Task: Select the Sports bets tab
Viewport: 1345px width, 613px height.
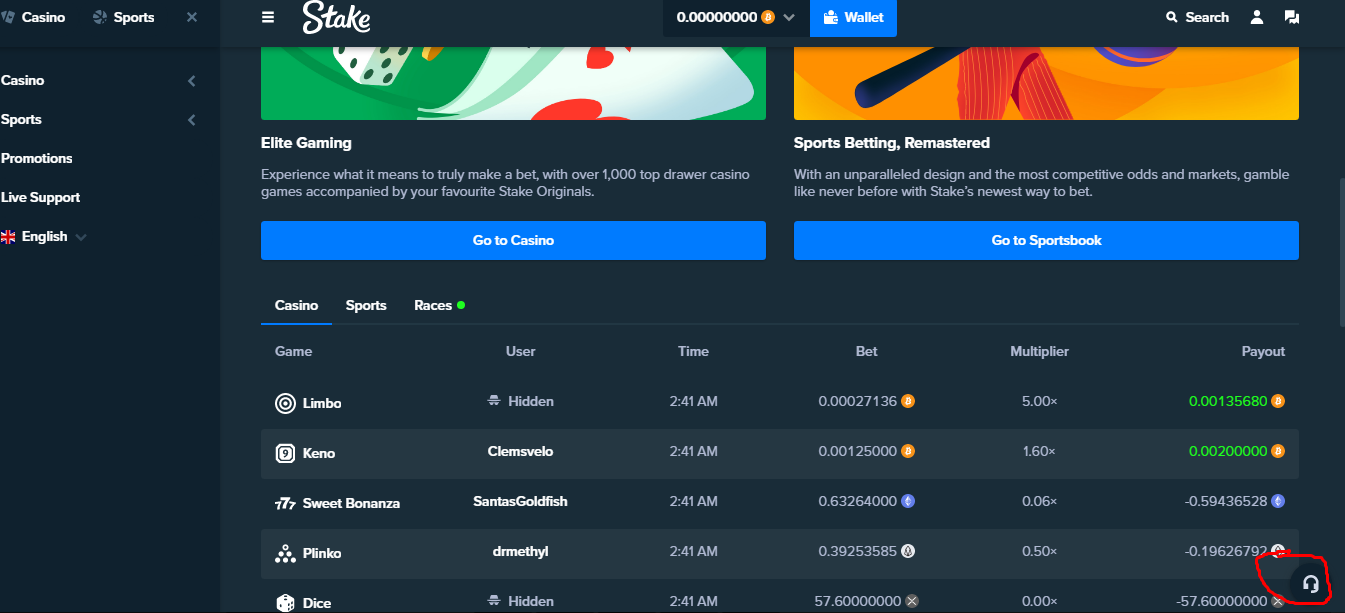Action: click(x=366, y=305)
